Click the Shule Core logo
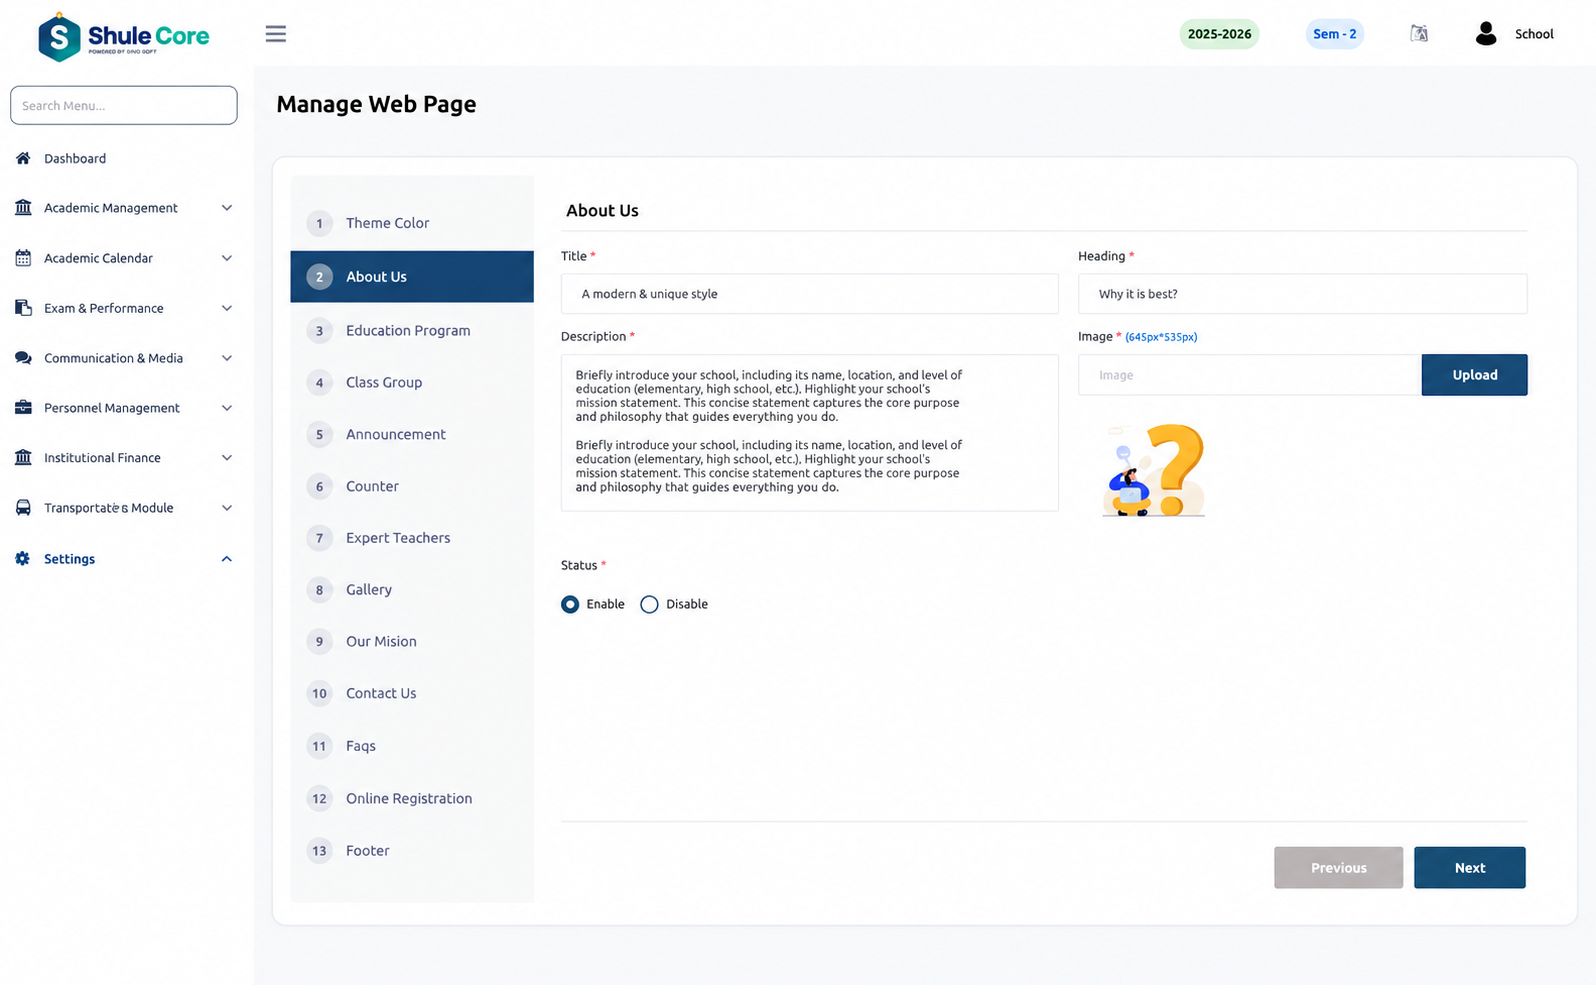This screenshot has width=1596, height=985. pyautogui.click(x=123, y=37)
